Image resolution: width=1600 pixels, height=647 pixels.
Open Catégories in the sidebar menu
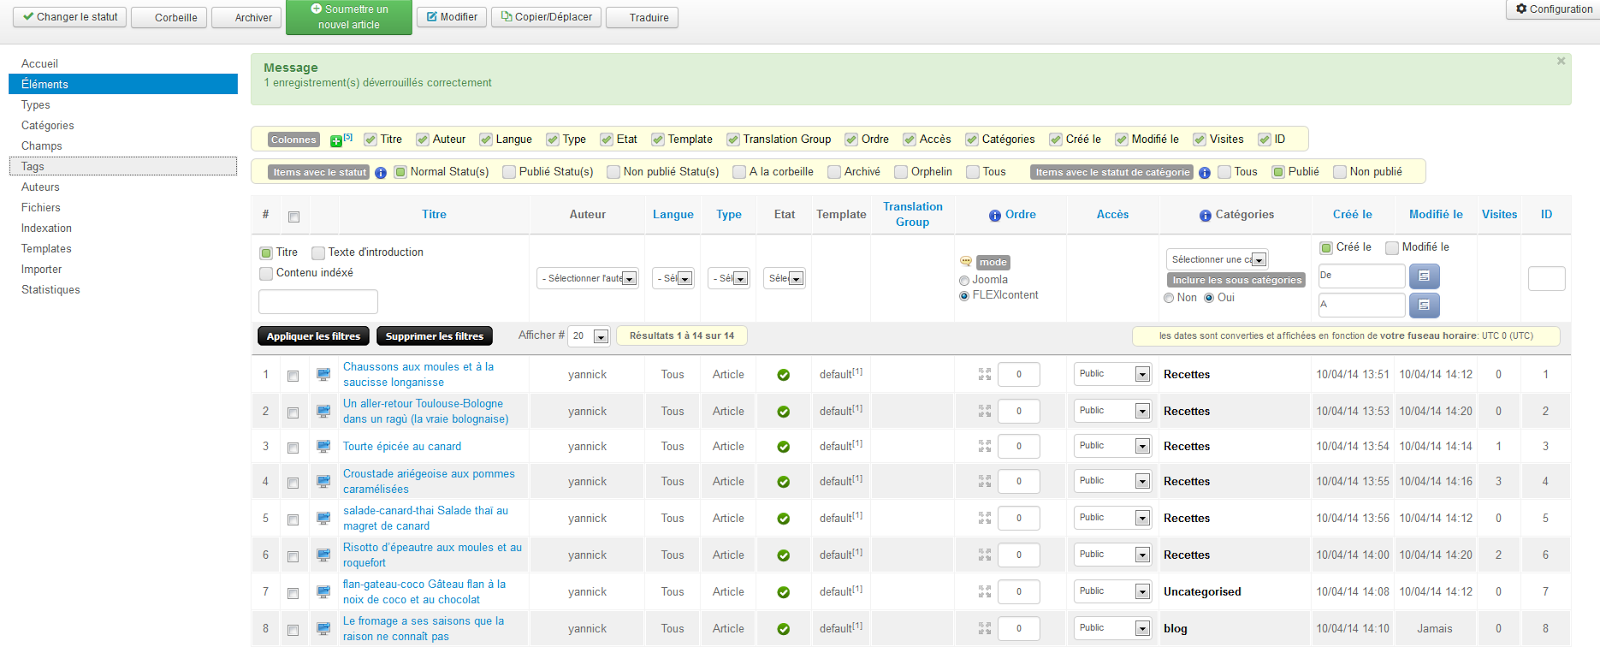click(x=48, y=126)
